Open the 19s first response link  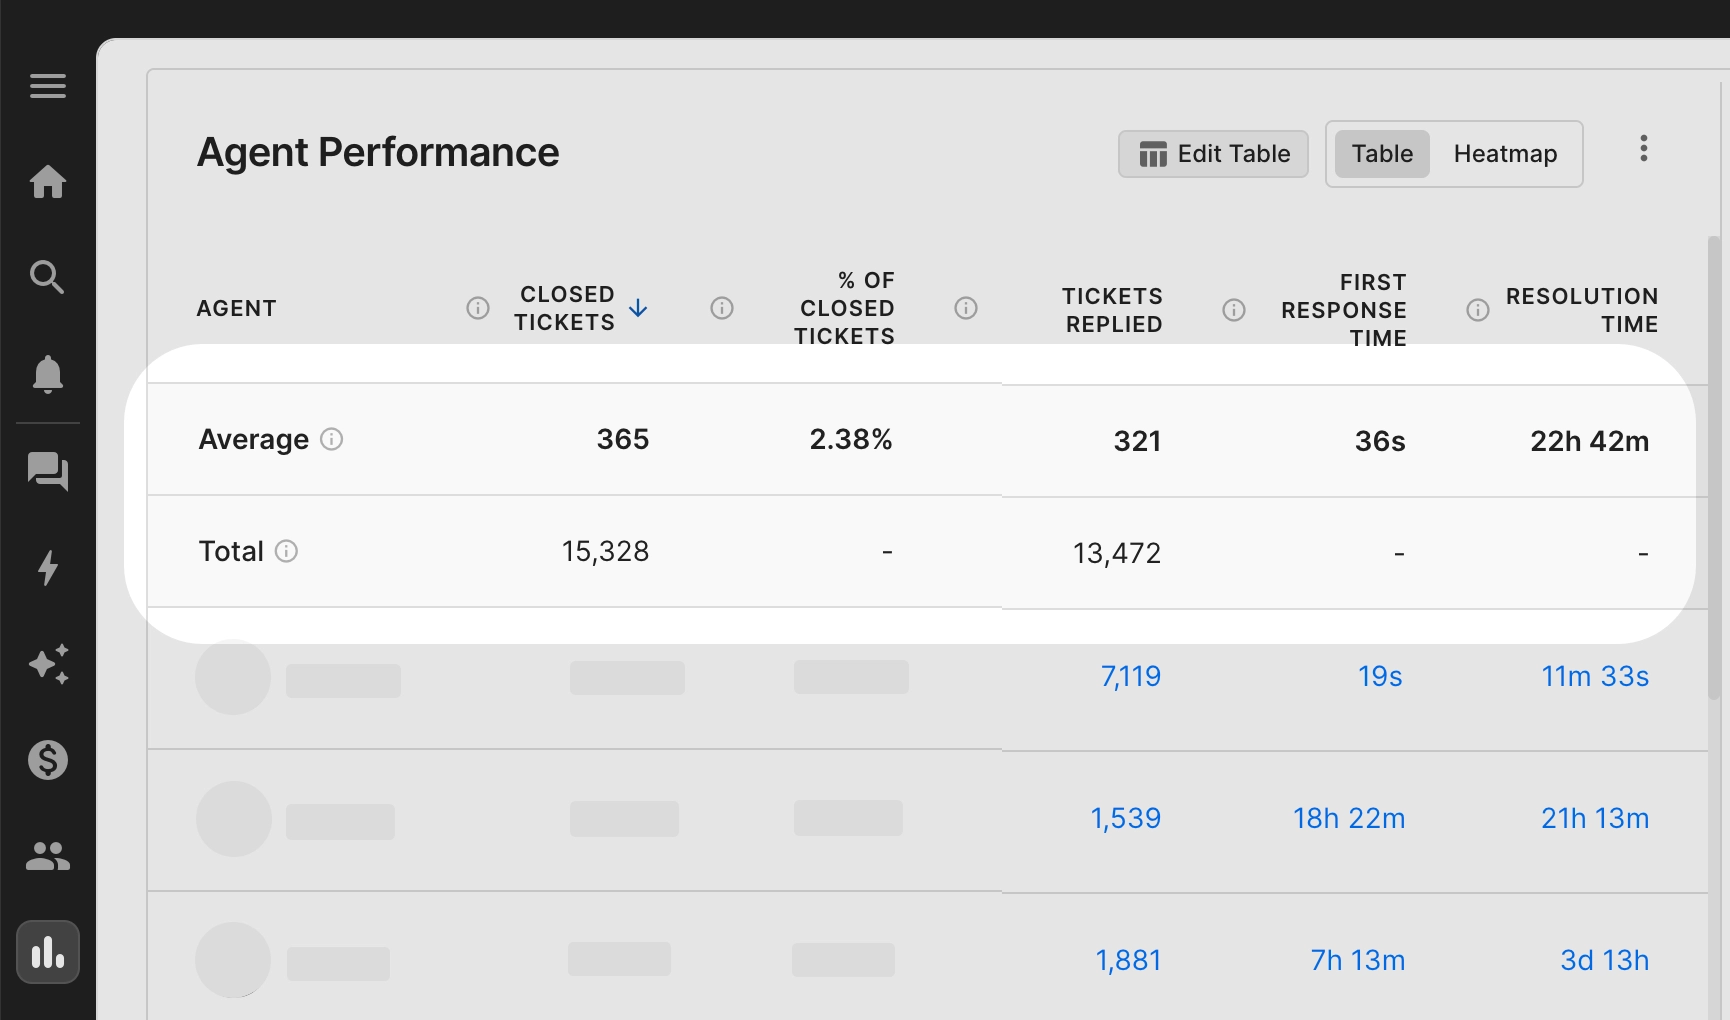coord(1381,676)
